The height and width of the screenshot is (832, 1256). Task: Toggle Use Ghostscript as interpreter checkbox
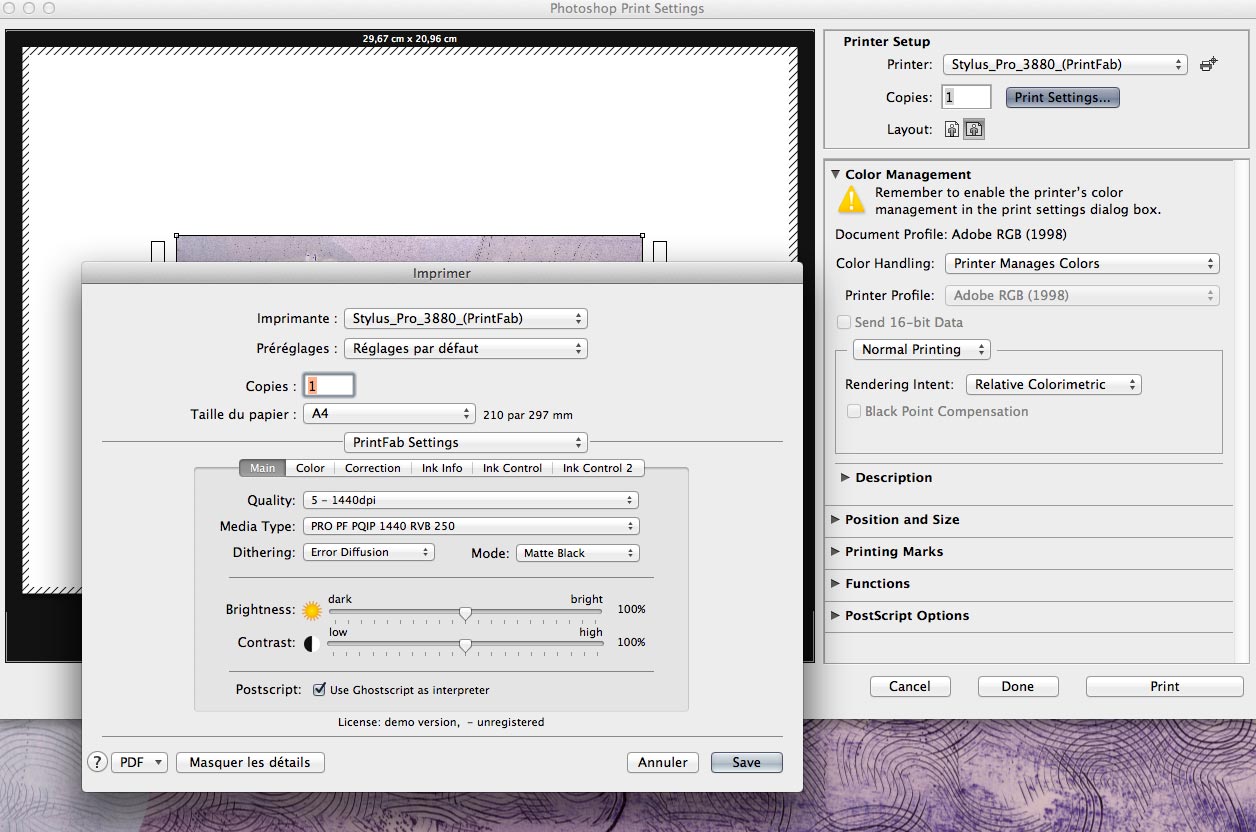(320, 690)
